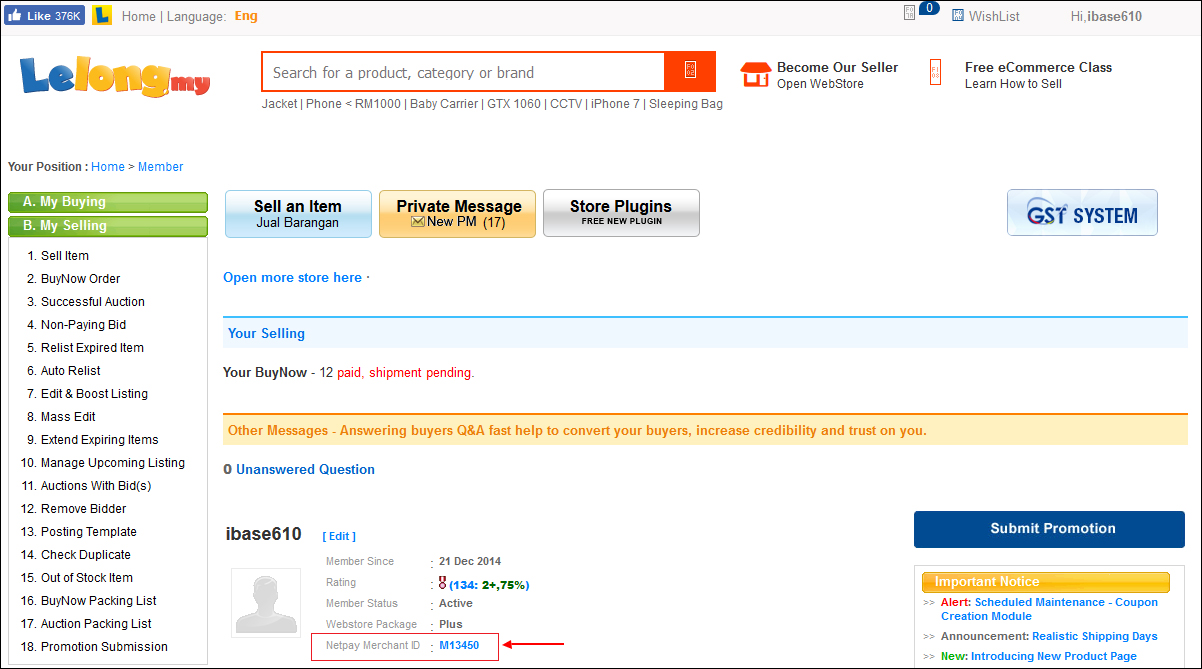Click Baby Carrier suggested search

(x=444, y=104)
